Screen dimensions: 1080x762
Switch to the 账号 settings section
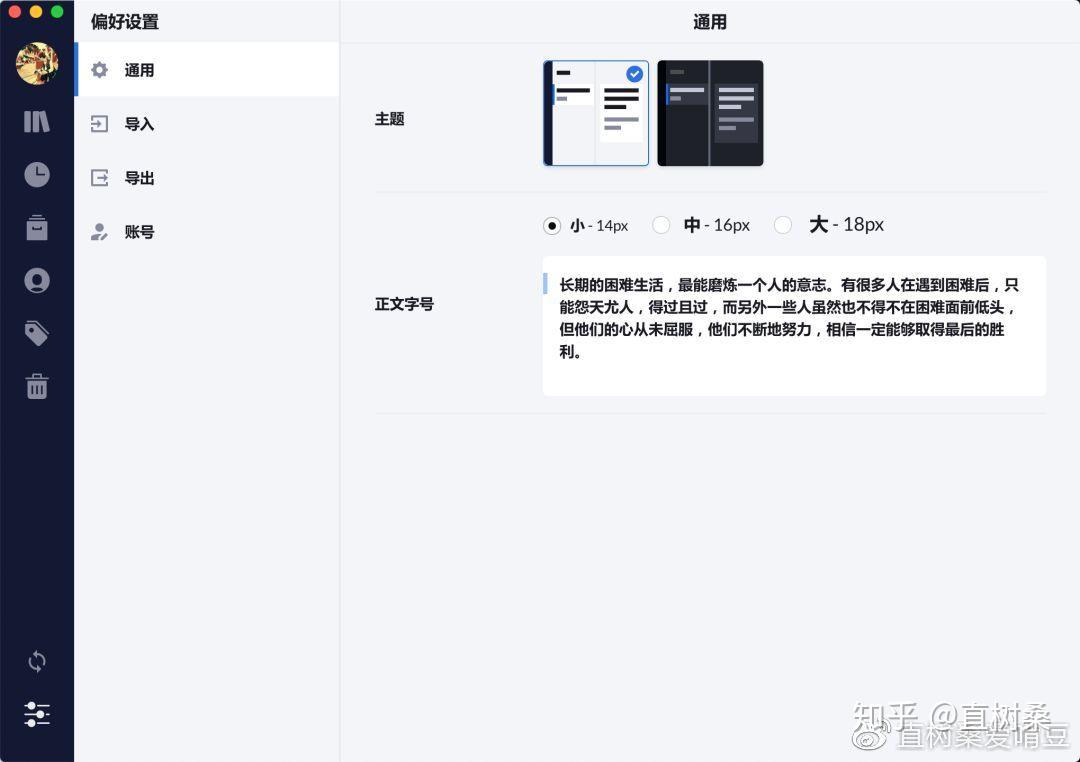click(207, 232)
